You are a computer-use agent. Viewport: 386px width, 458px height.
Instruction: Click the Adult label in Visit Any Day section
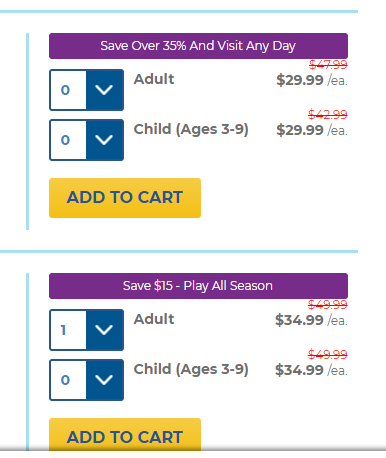(154, 79)
